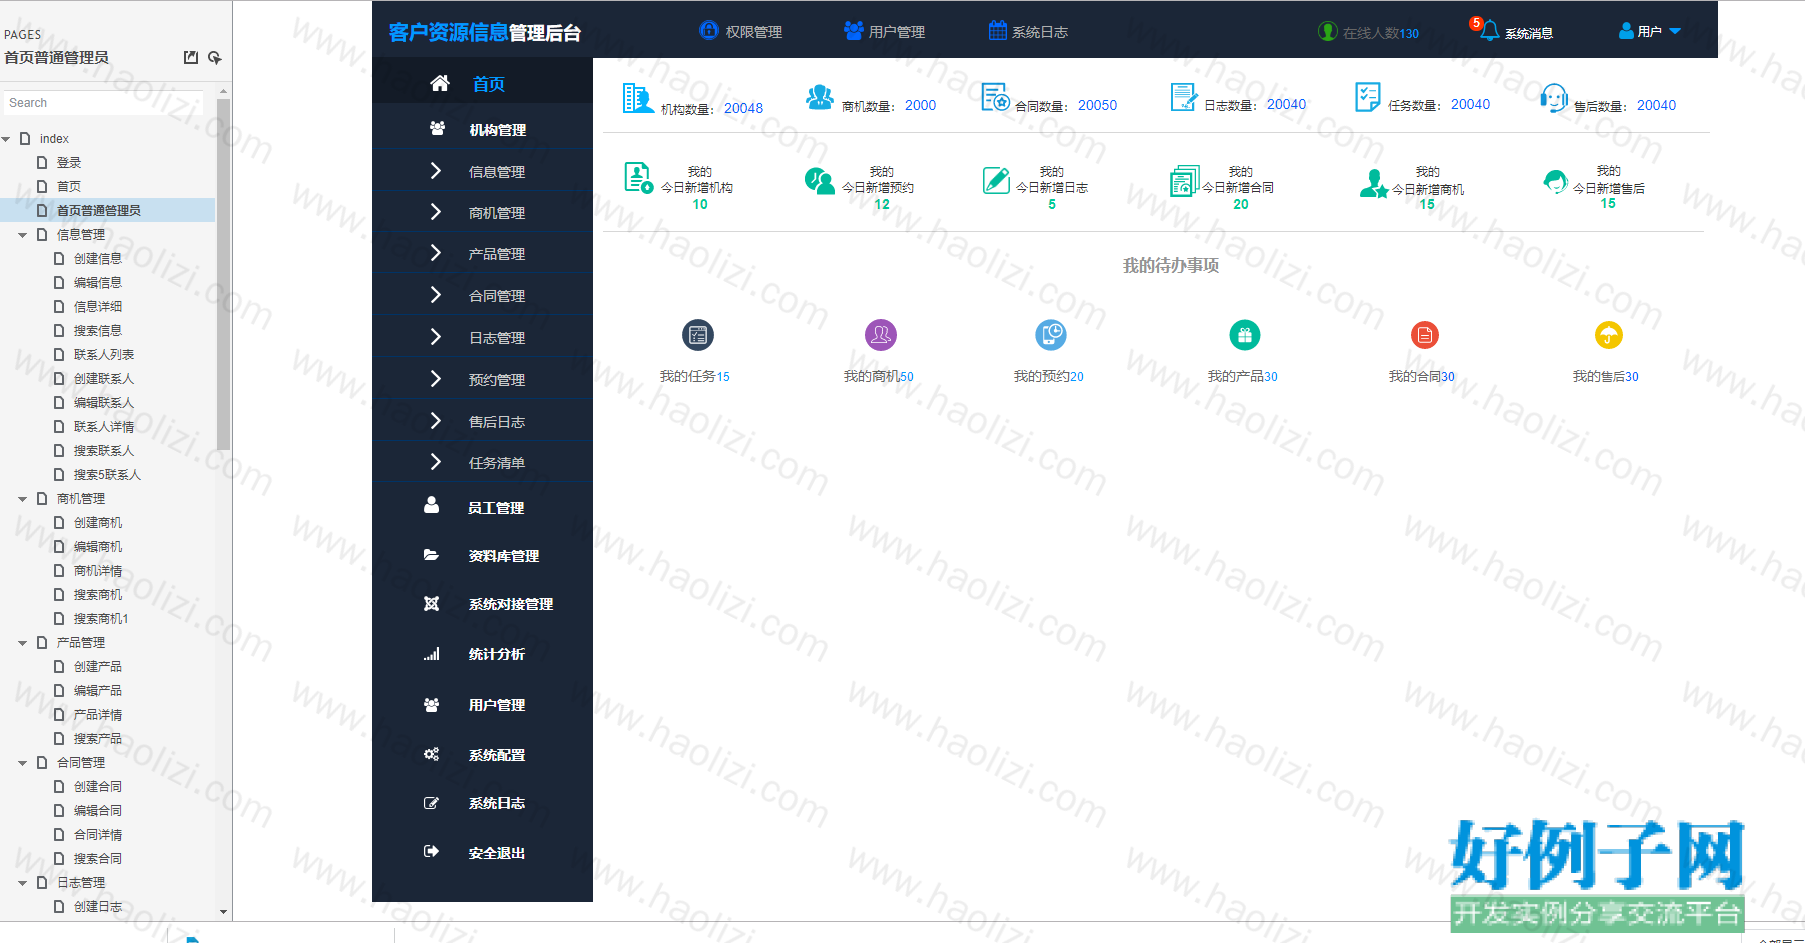
Task: Expand the 日志管理 sidebar menu chevron
Action: (x=436, y=337)
